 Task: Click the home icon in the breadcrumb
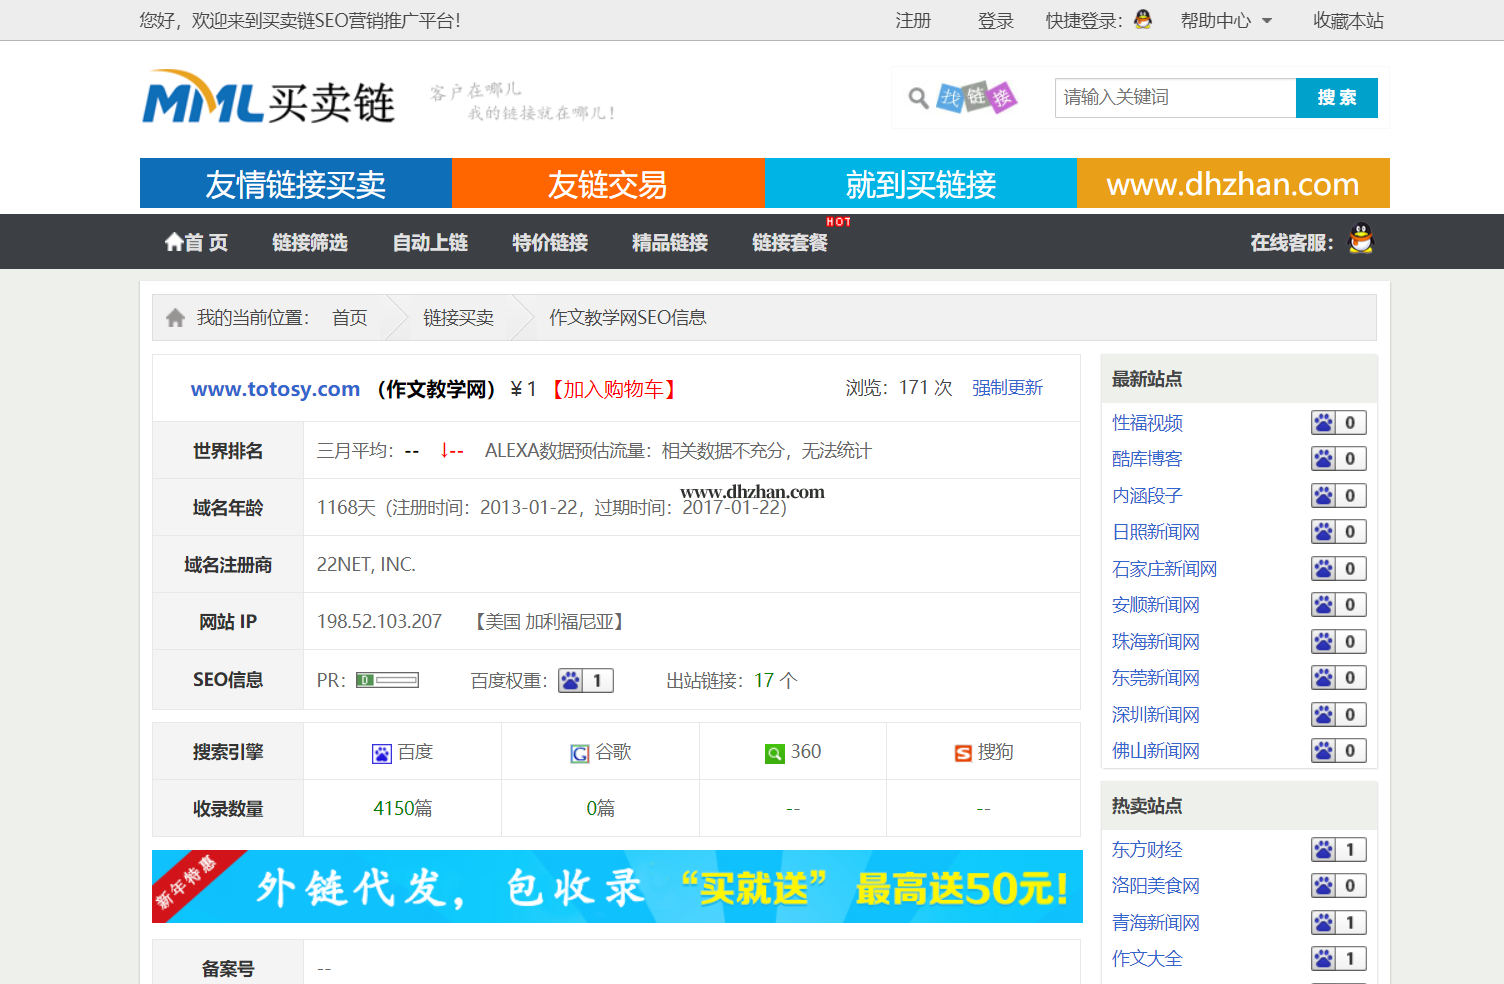176,318
